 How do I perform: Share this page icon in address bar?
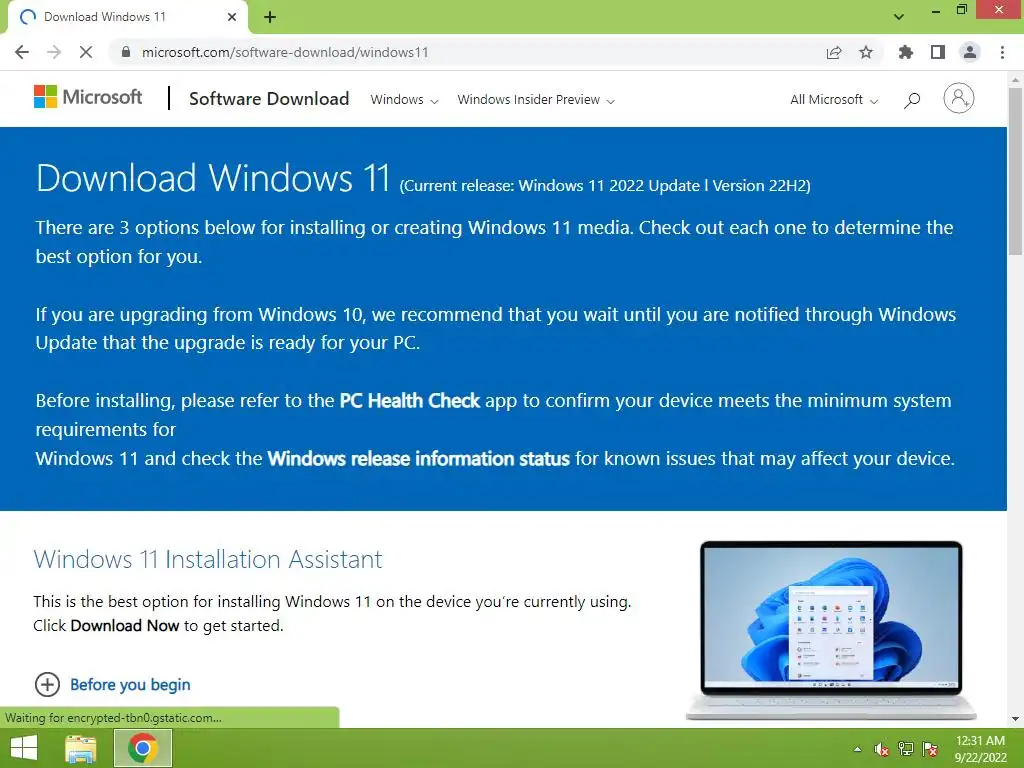834,52
